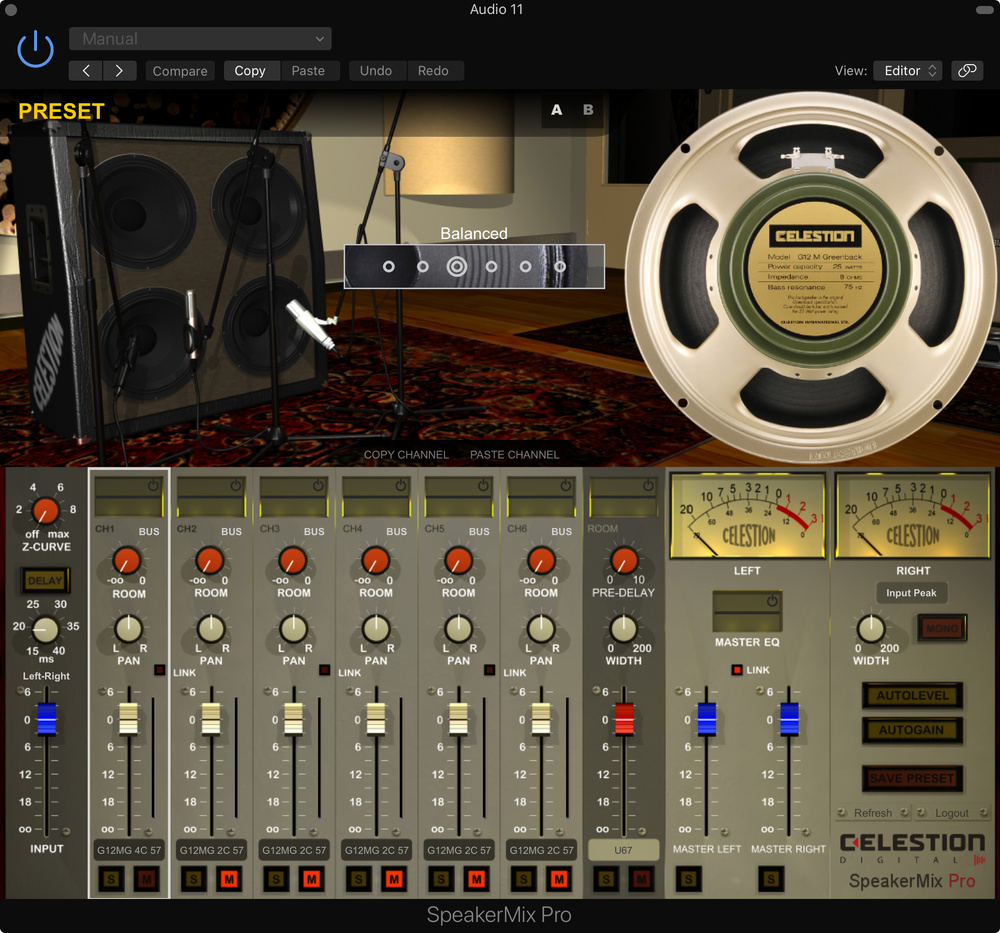Click the PRESET label
This screenshot has width=1000, height=933.
tap(60, 111)
